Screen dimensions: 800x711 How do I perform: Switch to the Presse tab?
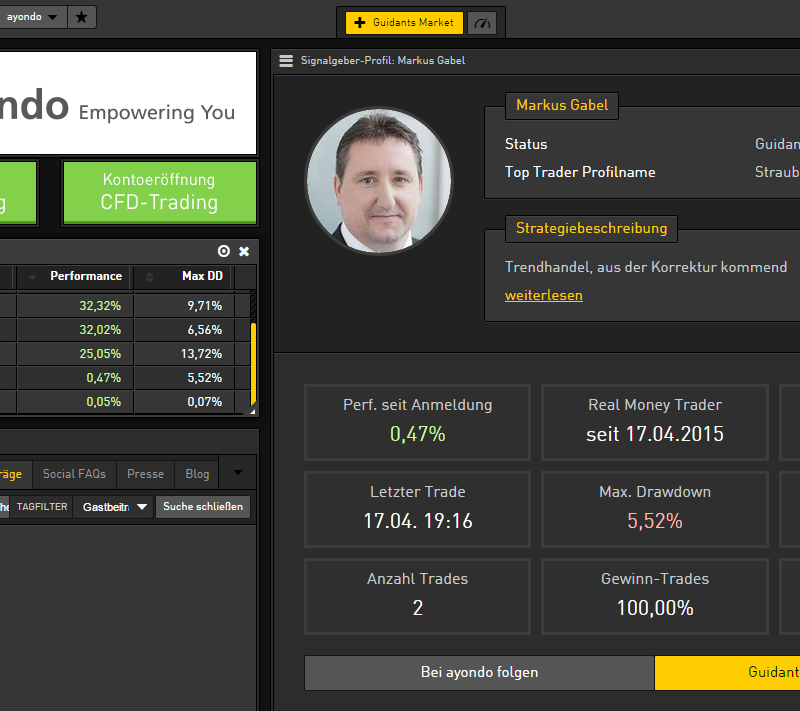[x=146, y=474]
